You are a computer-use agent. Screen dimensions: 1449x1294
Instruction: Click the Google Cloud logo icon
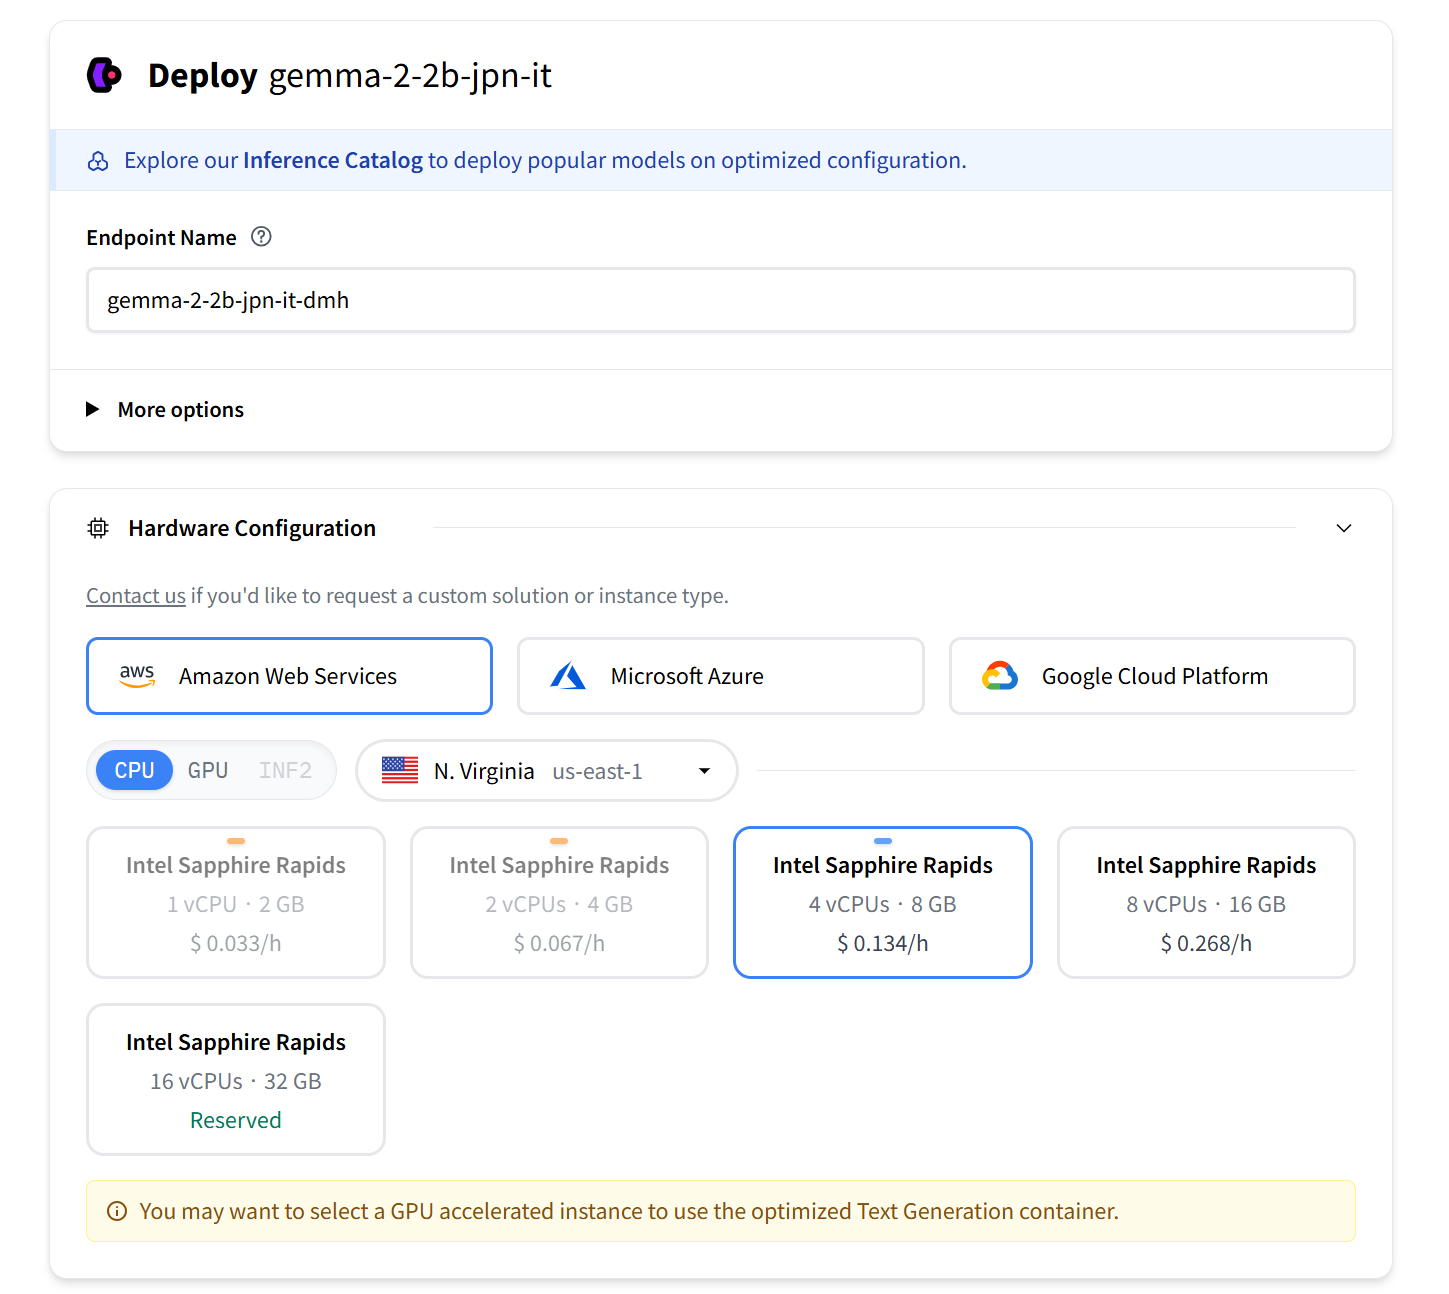(x=1000, y=676)
